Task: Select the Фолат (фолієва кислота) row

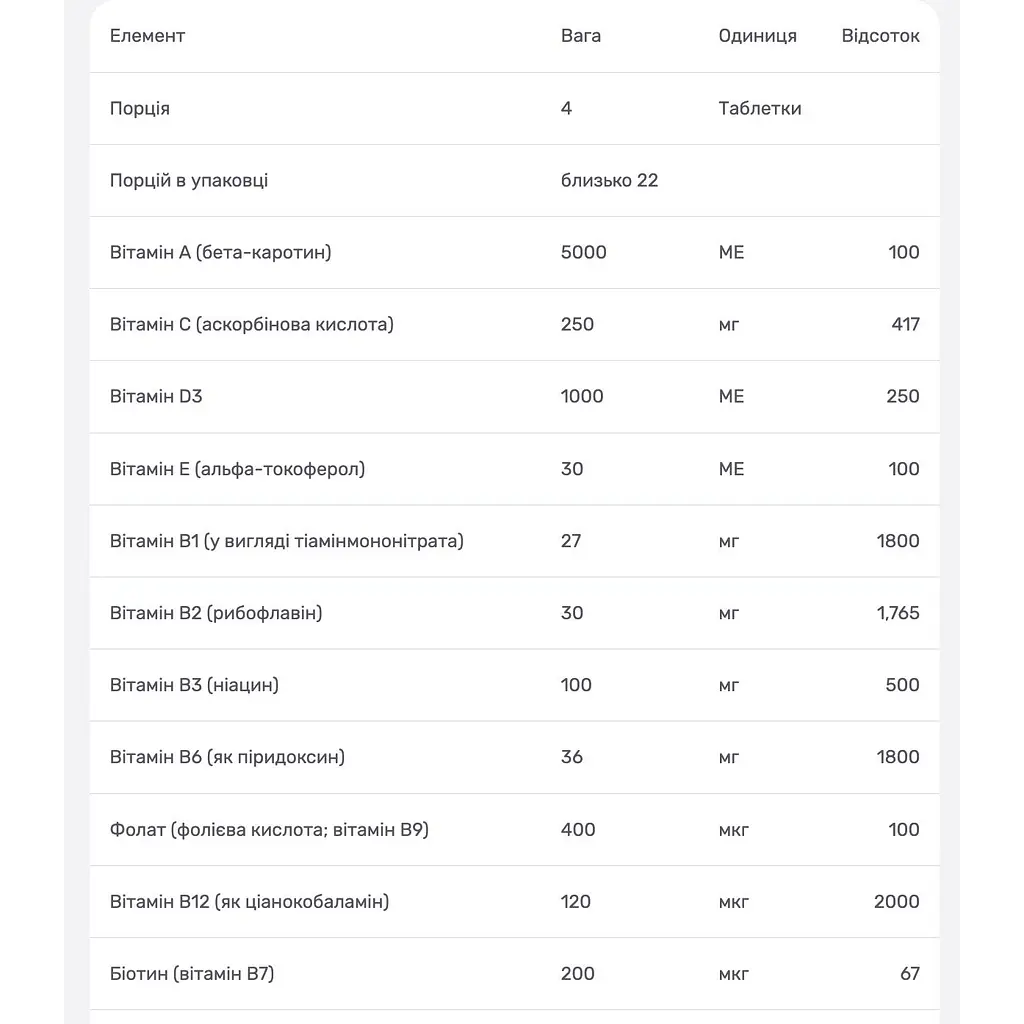Action: pyautogui.click(x=515, y=829)
